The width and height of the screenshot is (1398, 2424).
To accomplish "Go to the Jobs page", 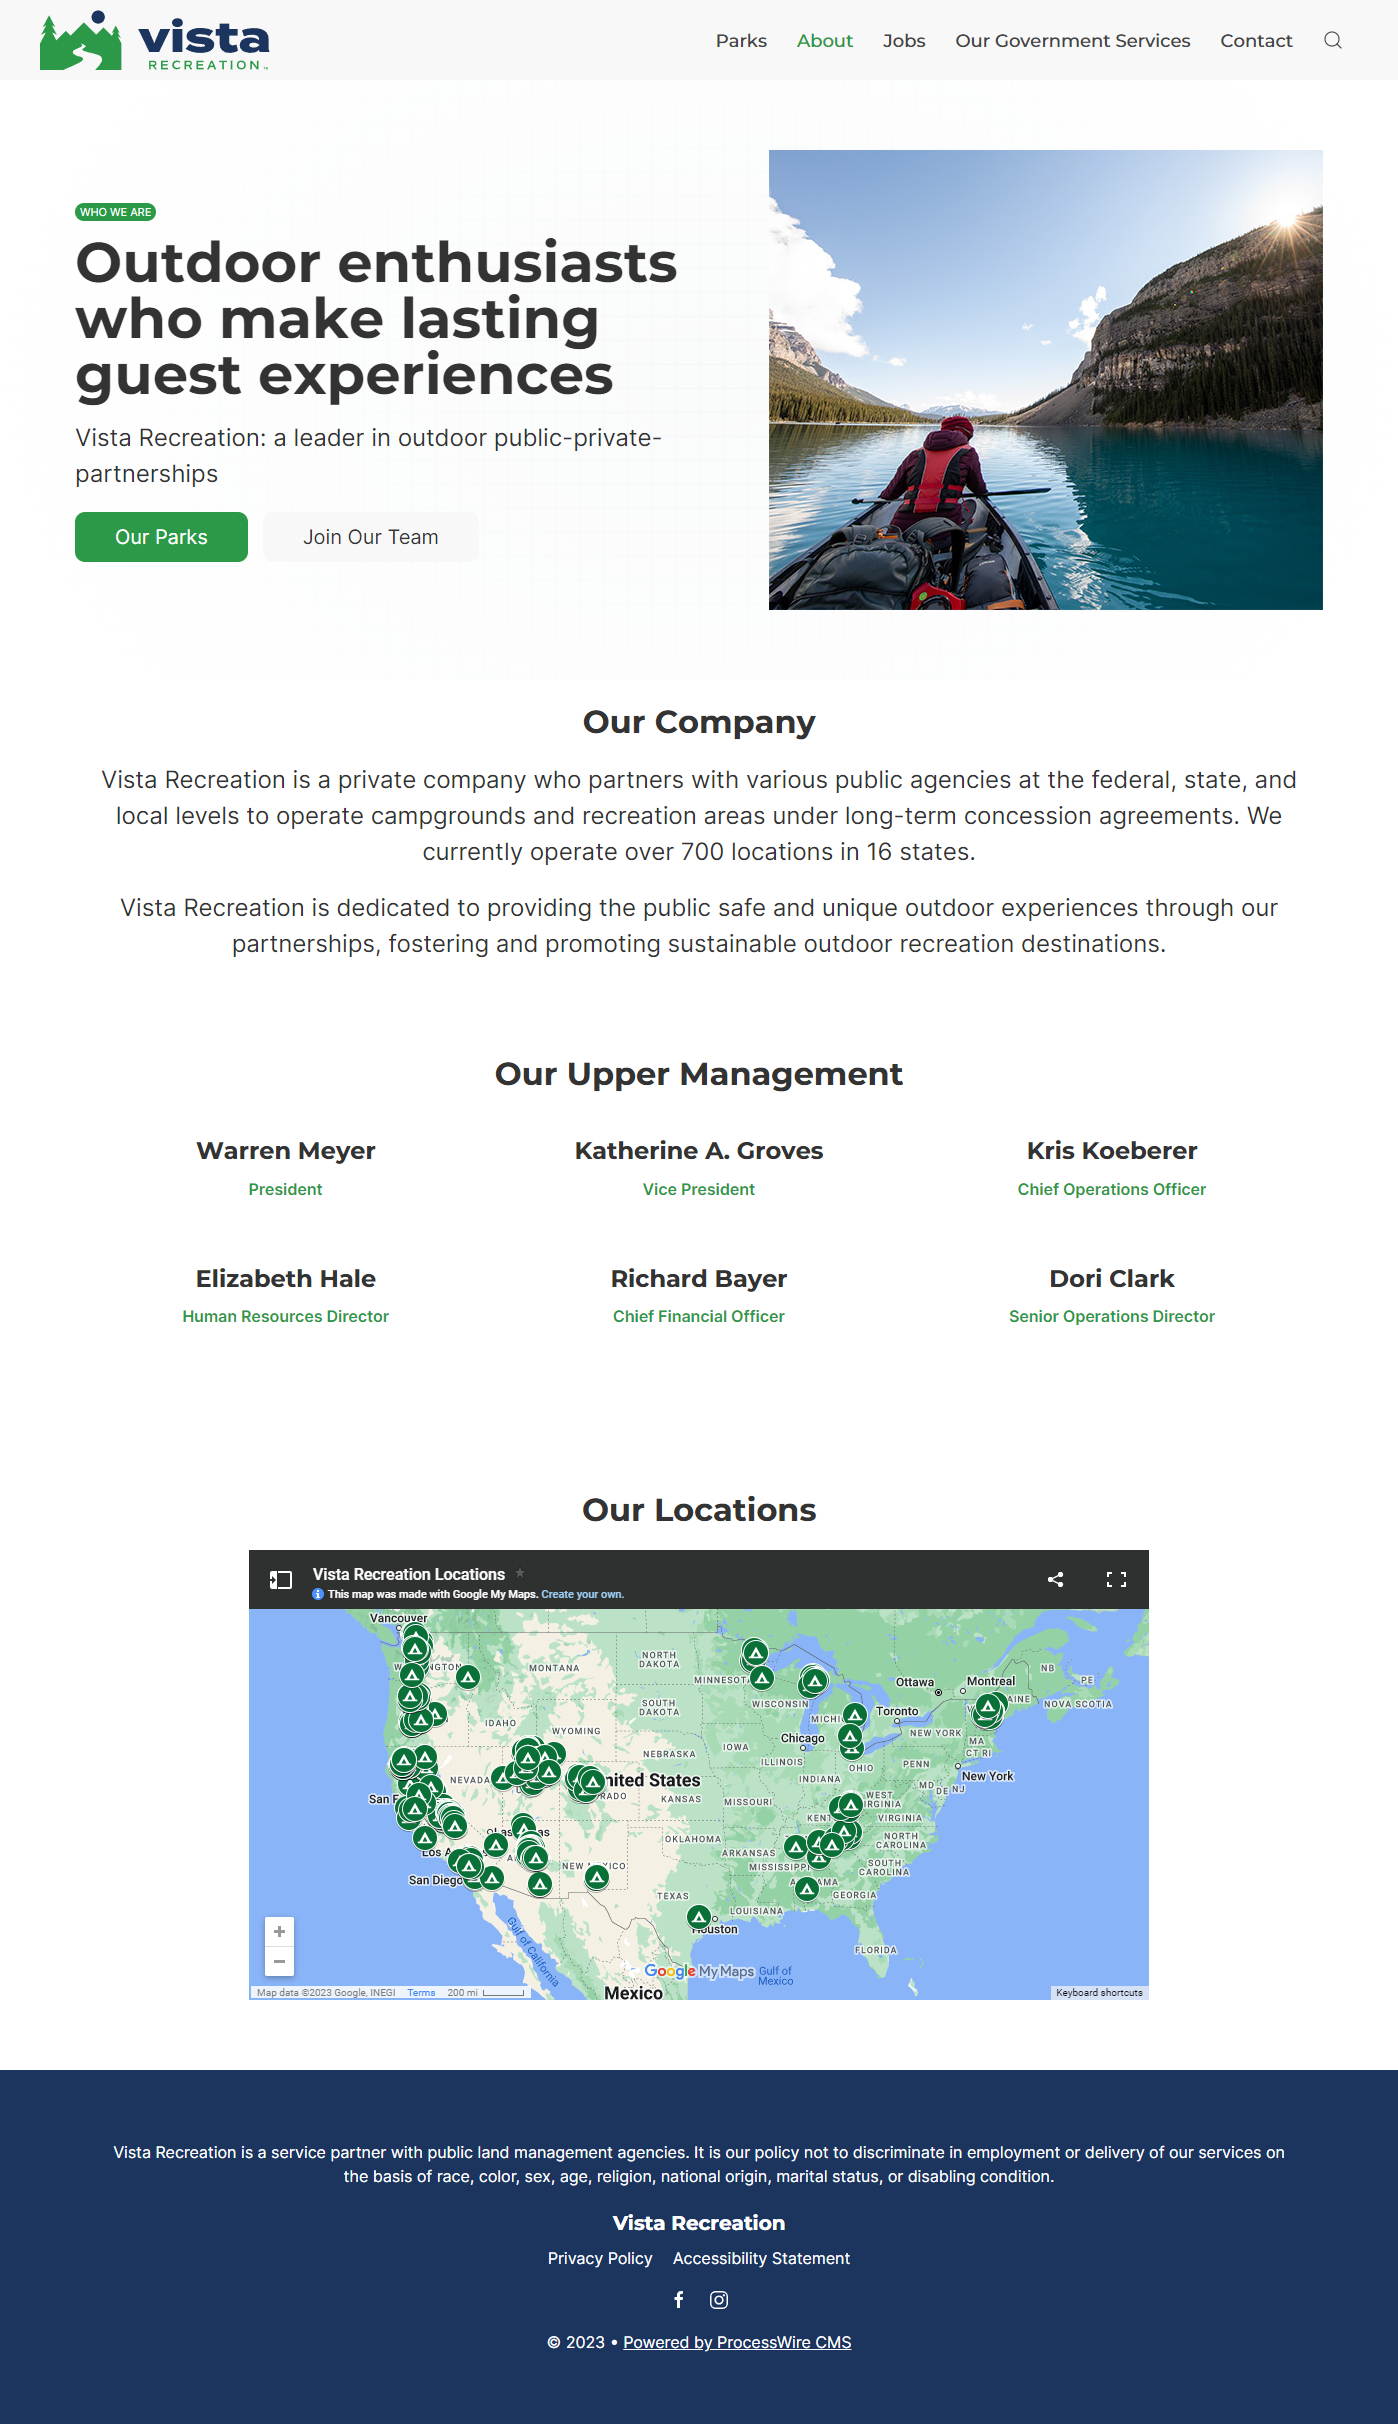I will (903, 40).
